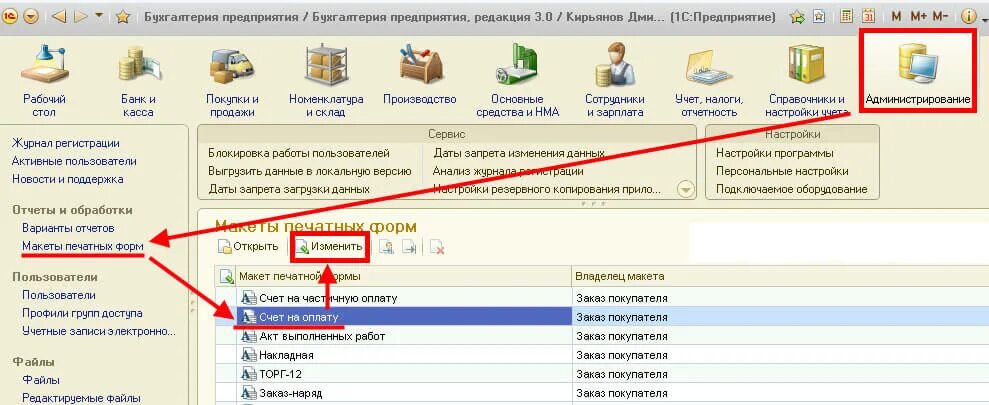Open Выгрузить данные в локальную версию
989x405 pixels.
tap(310, 171)
